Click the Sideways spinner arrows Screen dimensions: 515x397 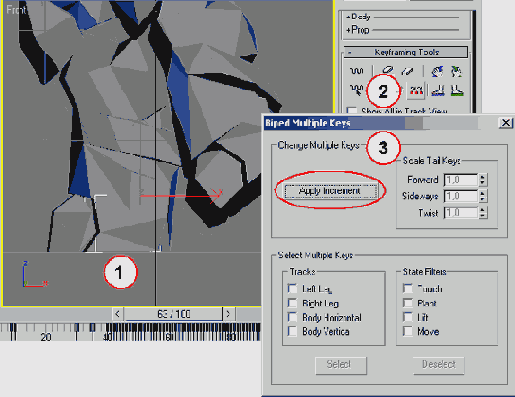[x=482, y=196]
